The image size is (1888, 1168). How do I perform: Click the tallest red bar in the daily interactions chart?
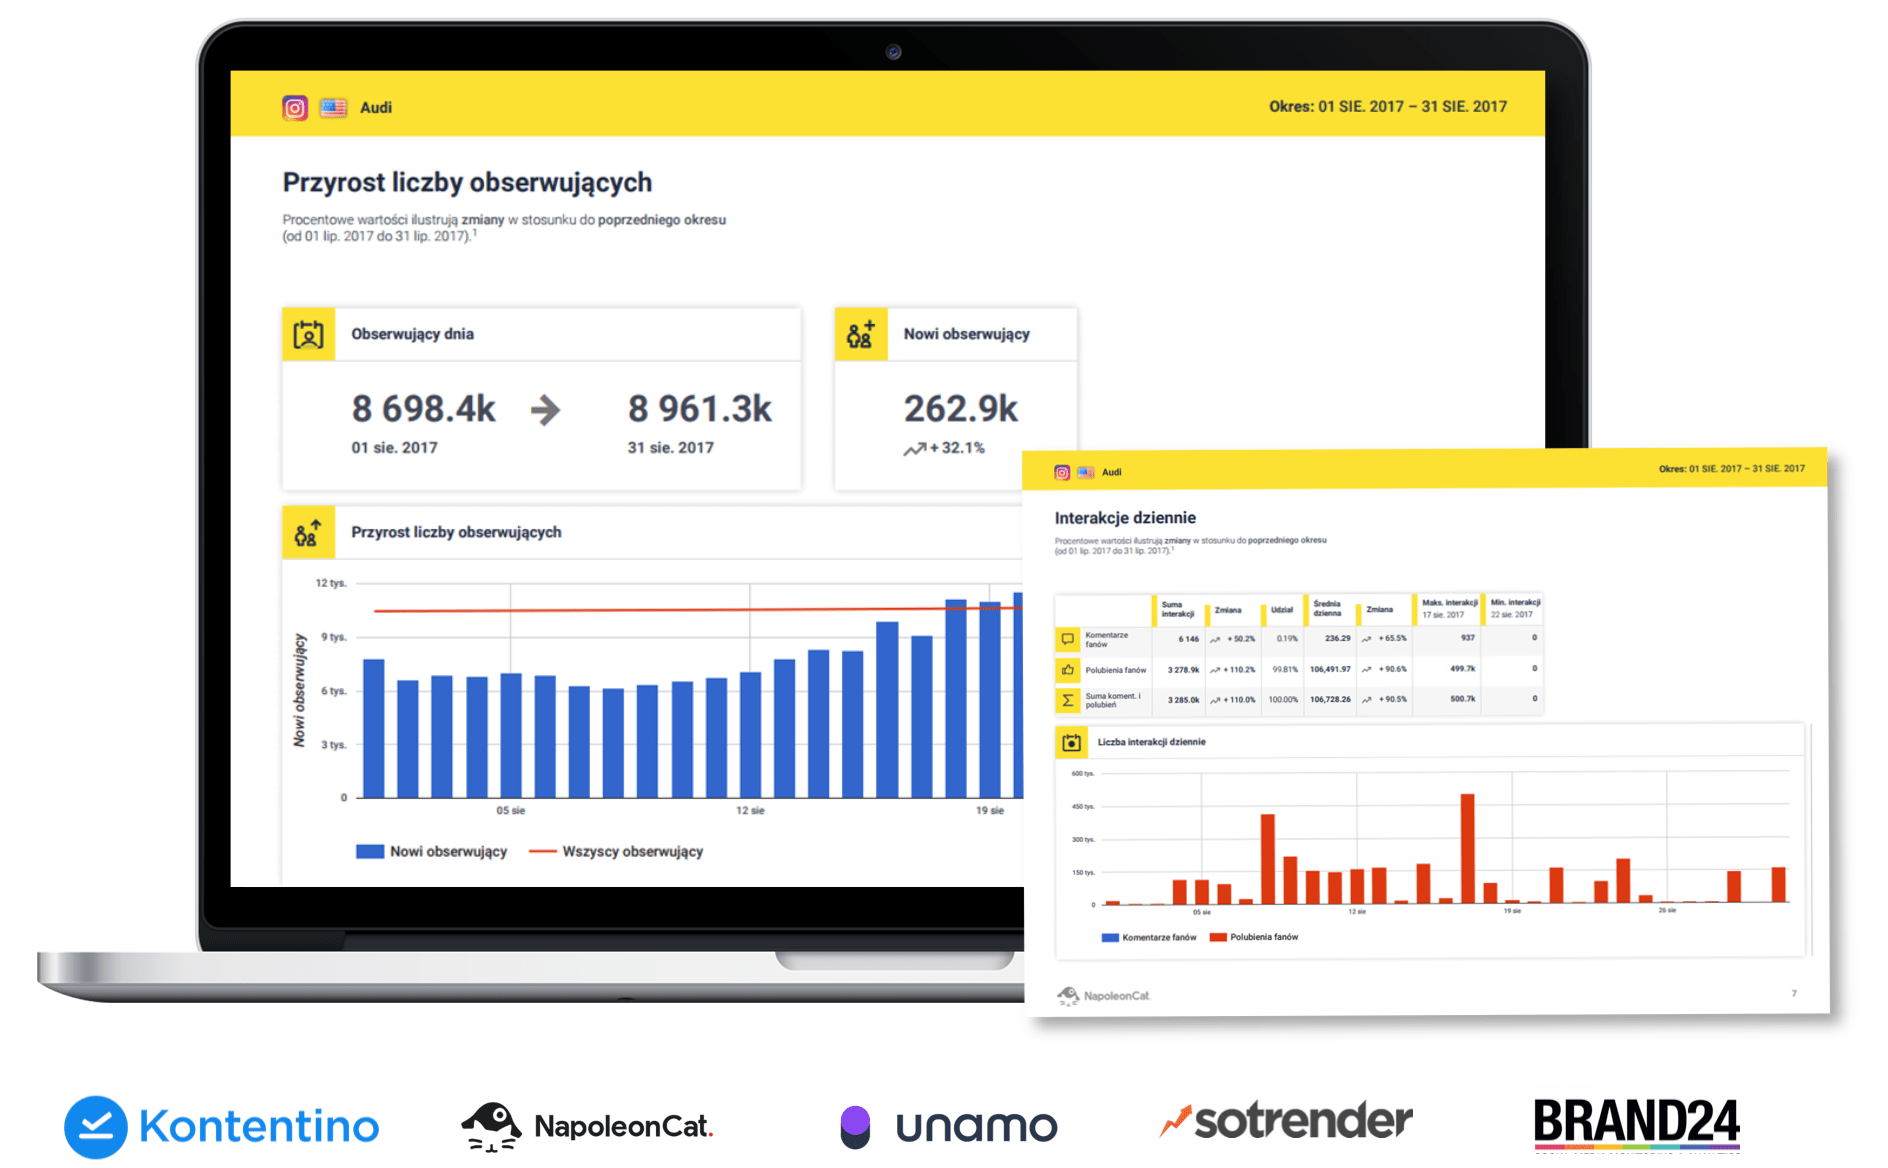(1467, 849)
